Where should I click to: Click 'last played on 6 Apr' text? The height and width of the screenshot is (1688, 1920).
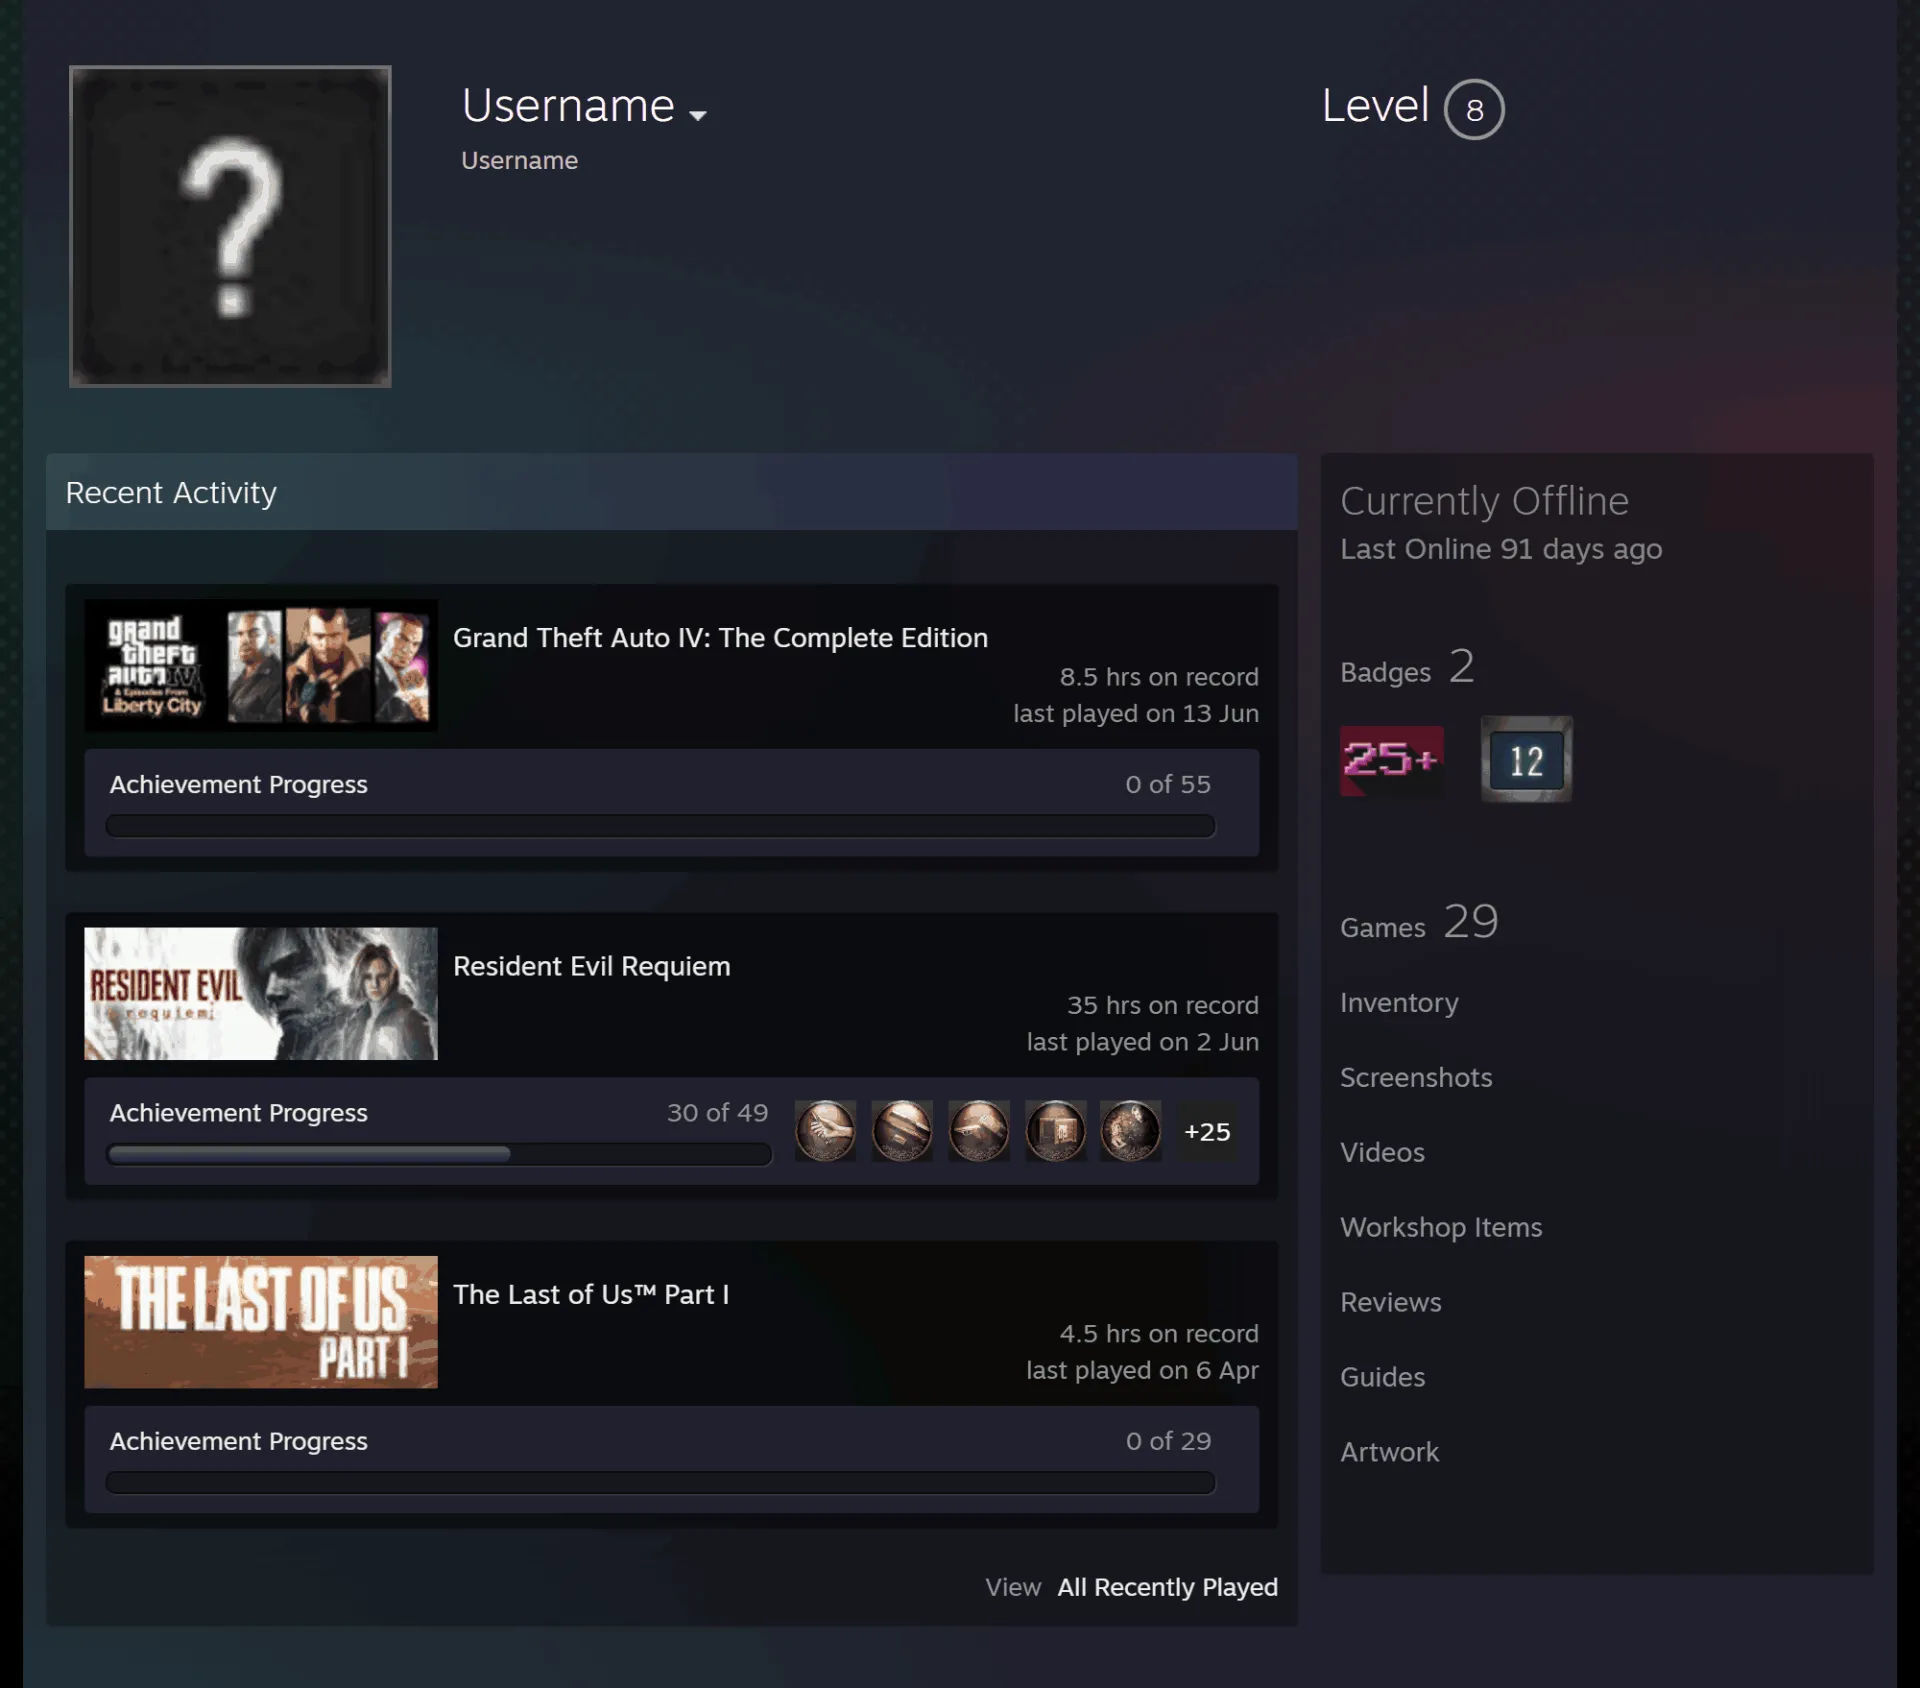(1142, 1370)
